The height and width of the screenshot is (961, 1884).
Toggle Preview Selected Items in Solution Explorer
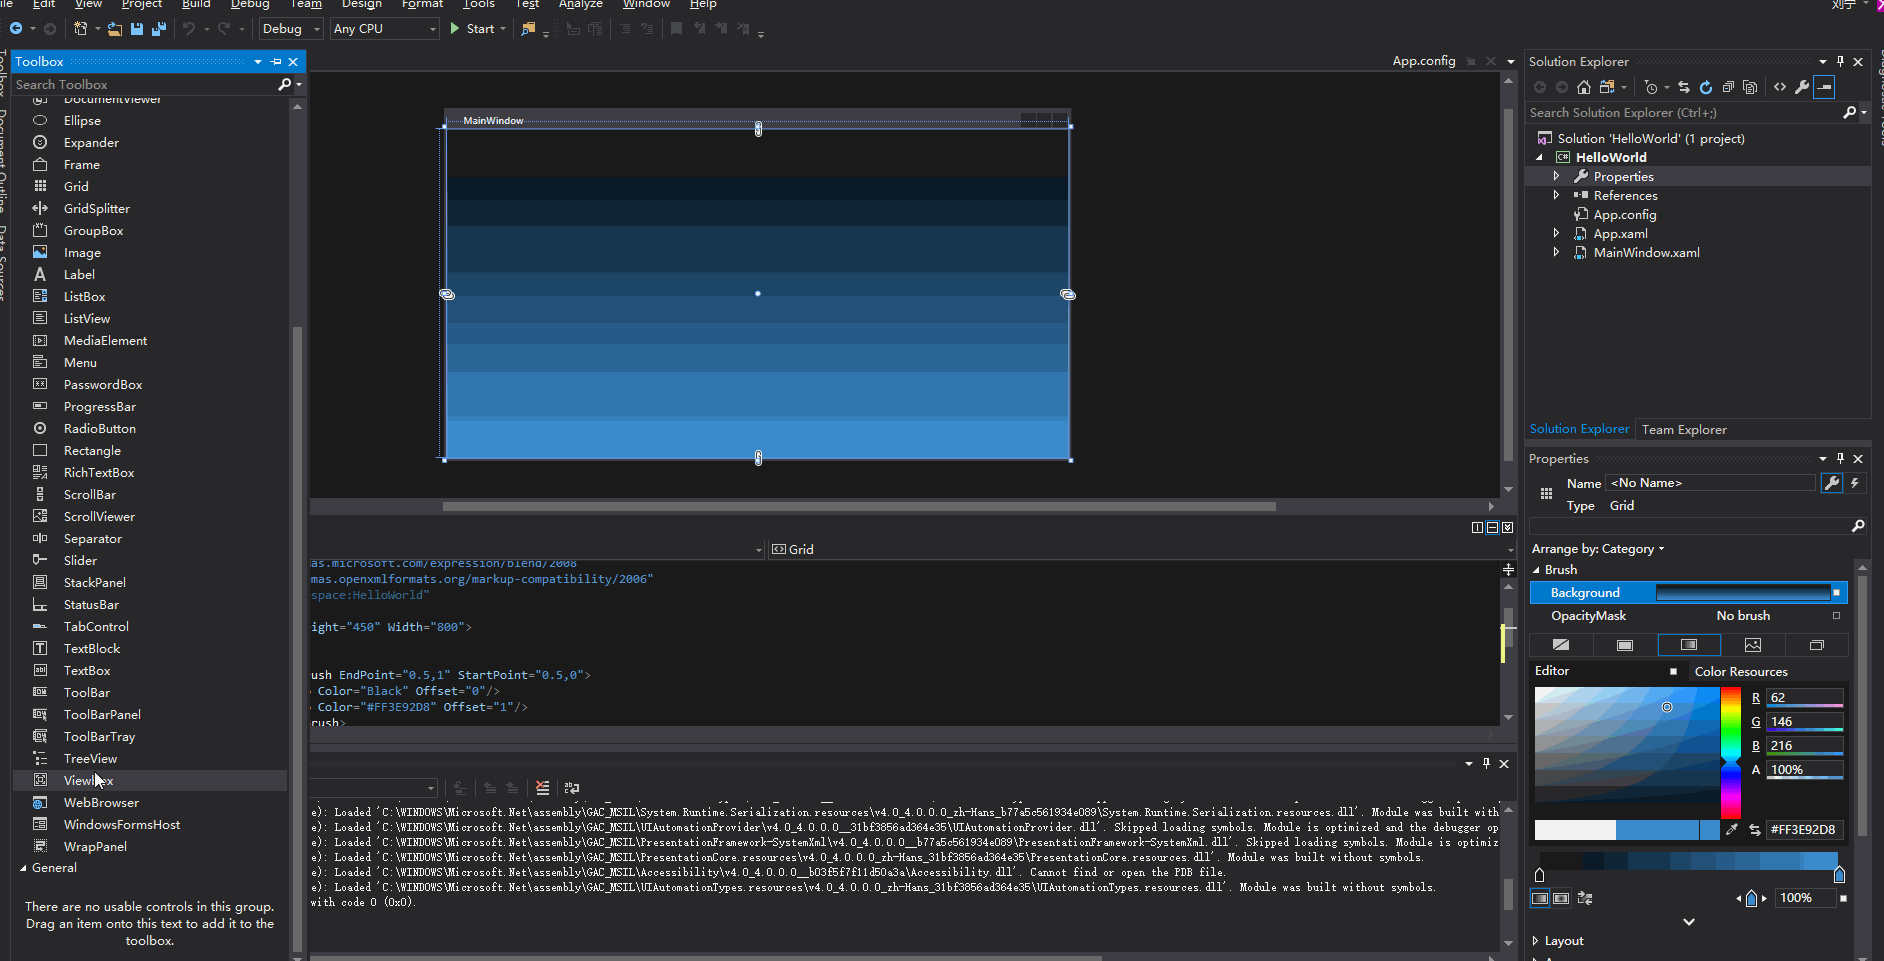click(1825, 87)
